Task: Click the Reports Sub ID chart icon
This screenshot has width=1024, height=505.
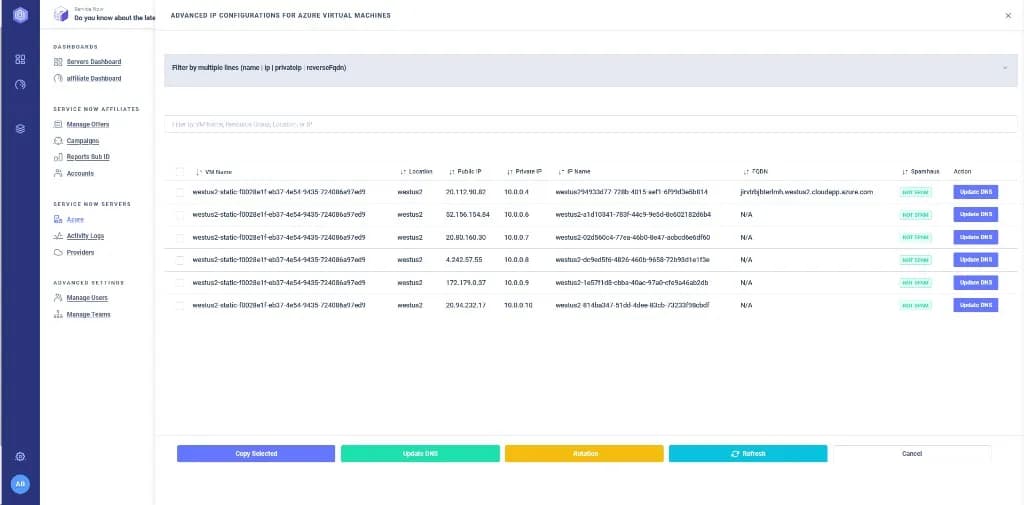Action: click(x=58, y=157)
